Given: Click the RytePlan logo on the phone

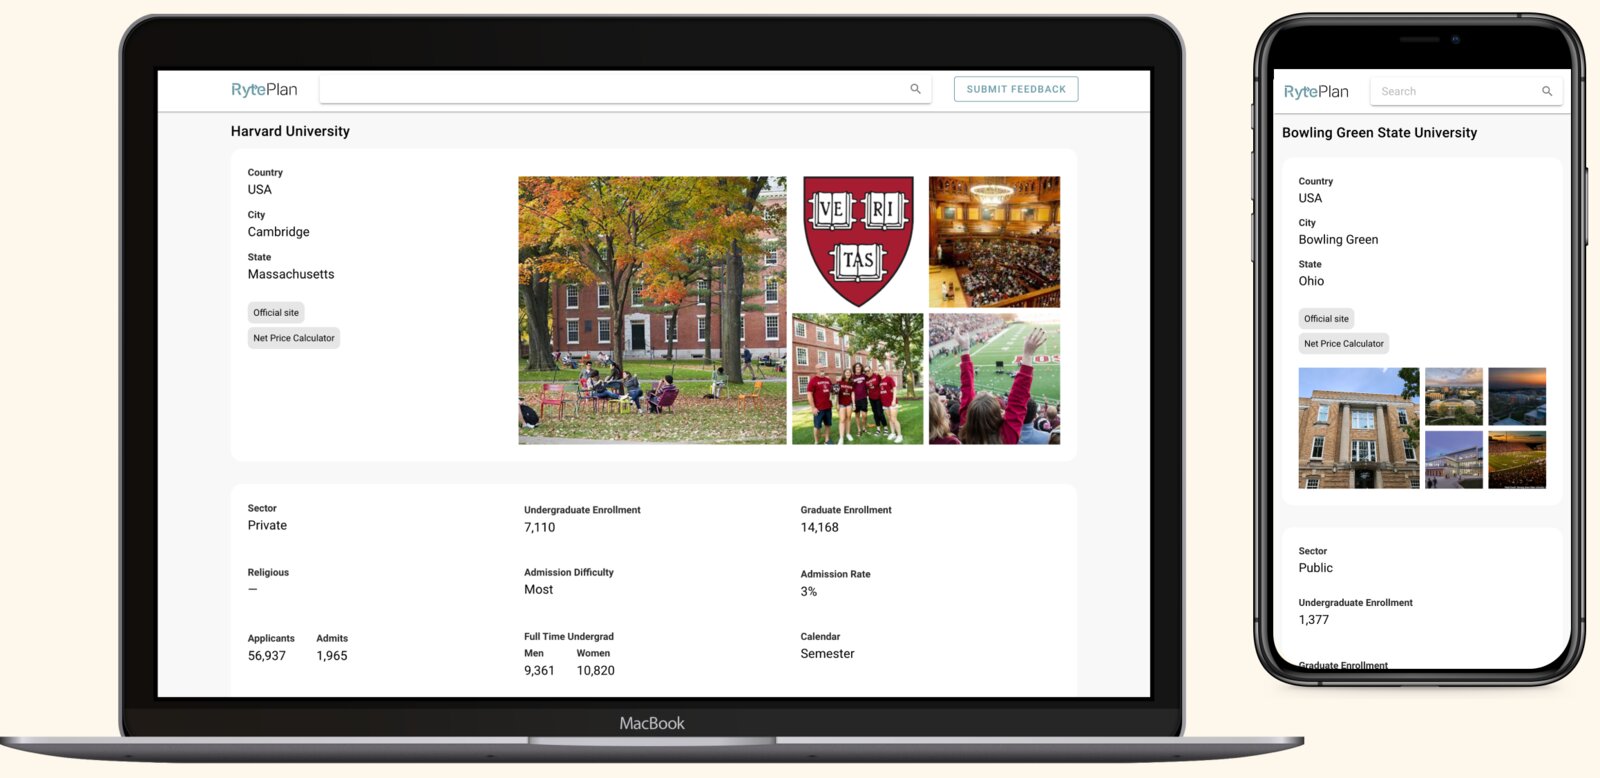Looking at the screenshot, I should (1316, 92).
